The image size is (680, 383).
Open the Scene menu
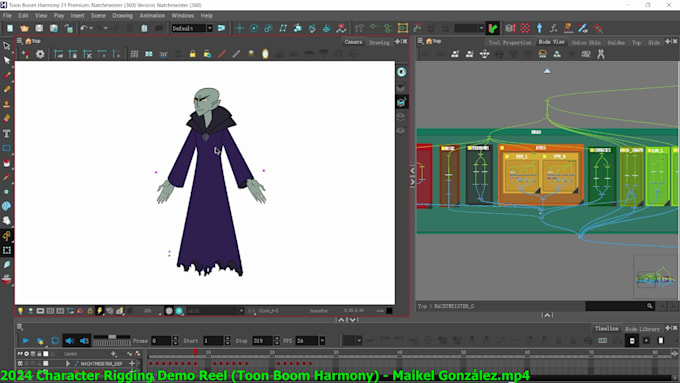(98, 16)
